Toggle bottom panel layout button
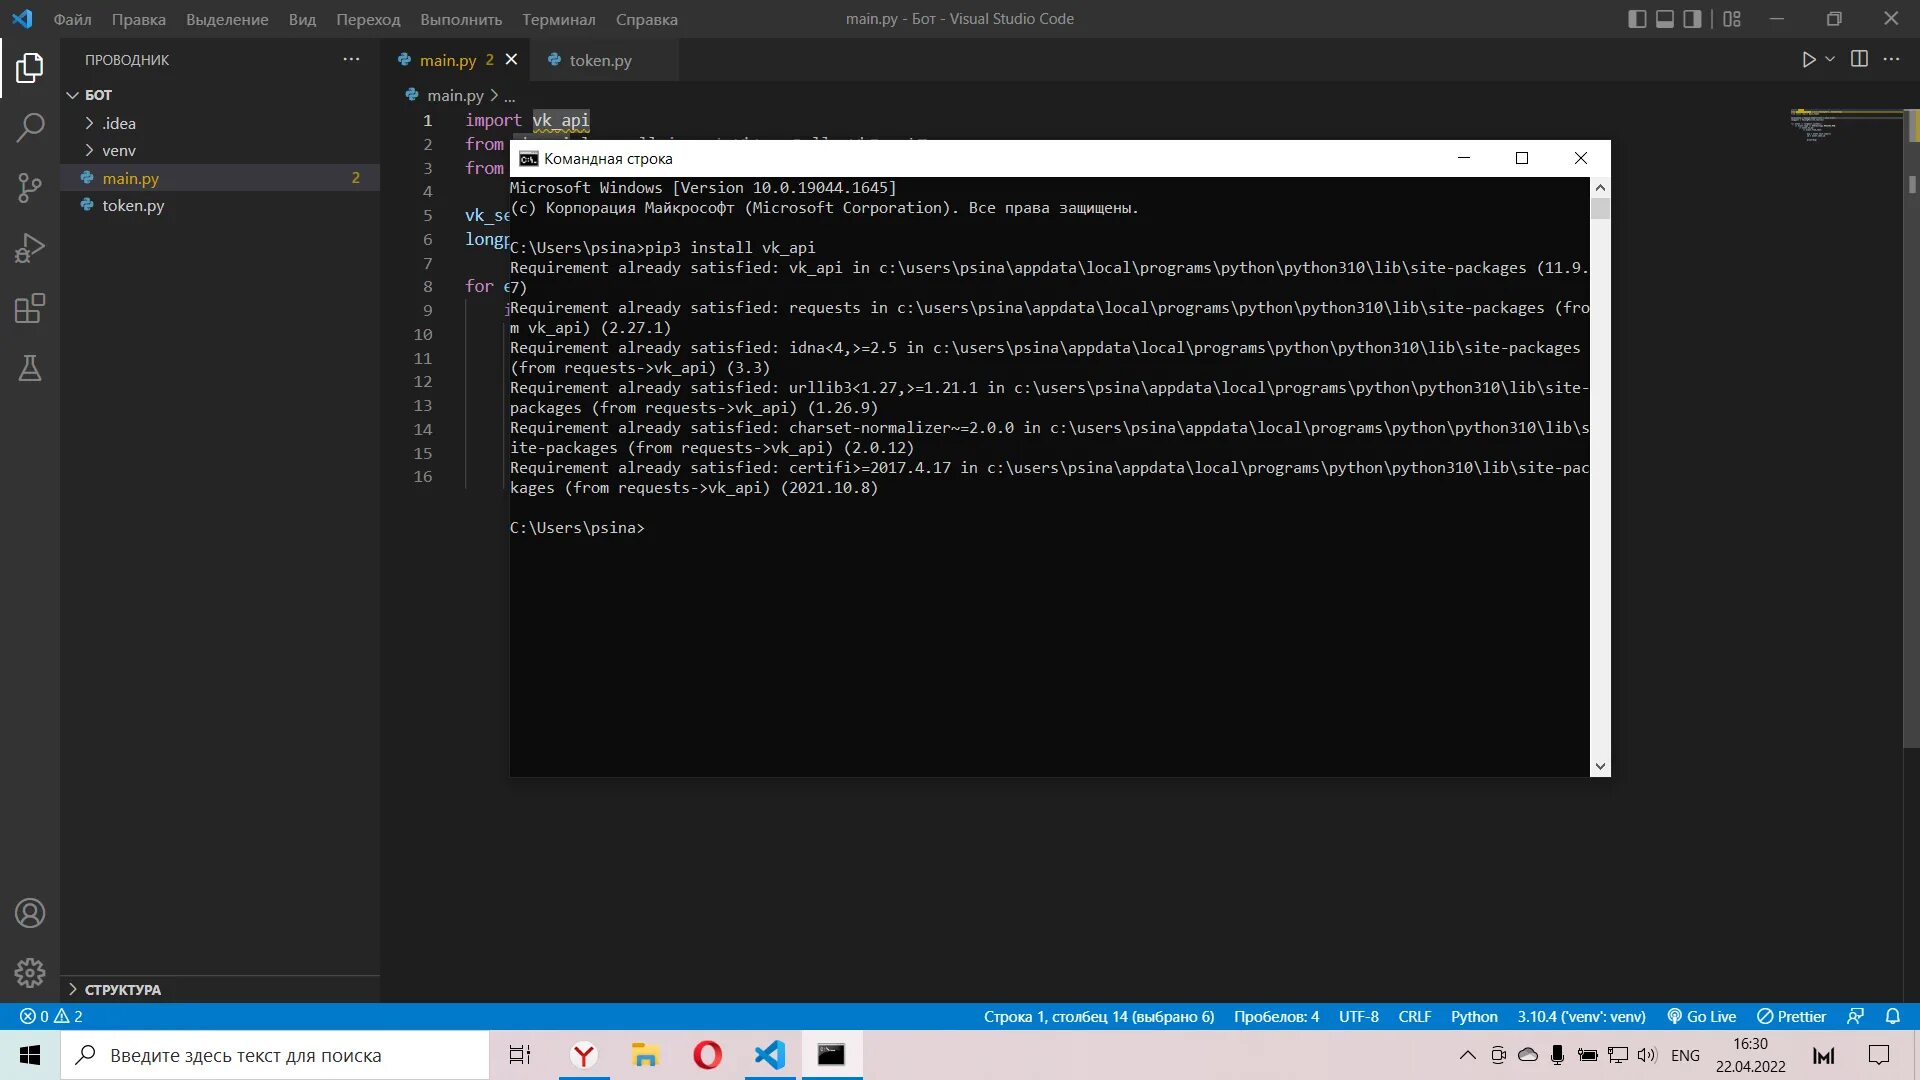The height and width of the screenshot is (1080, 1920). pyautogui.click(x=1665, y=19)
